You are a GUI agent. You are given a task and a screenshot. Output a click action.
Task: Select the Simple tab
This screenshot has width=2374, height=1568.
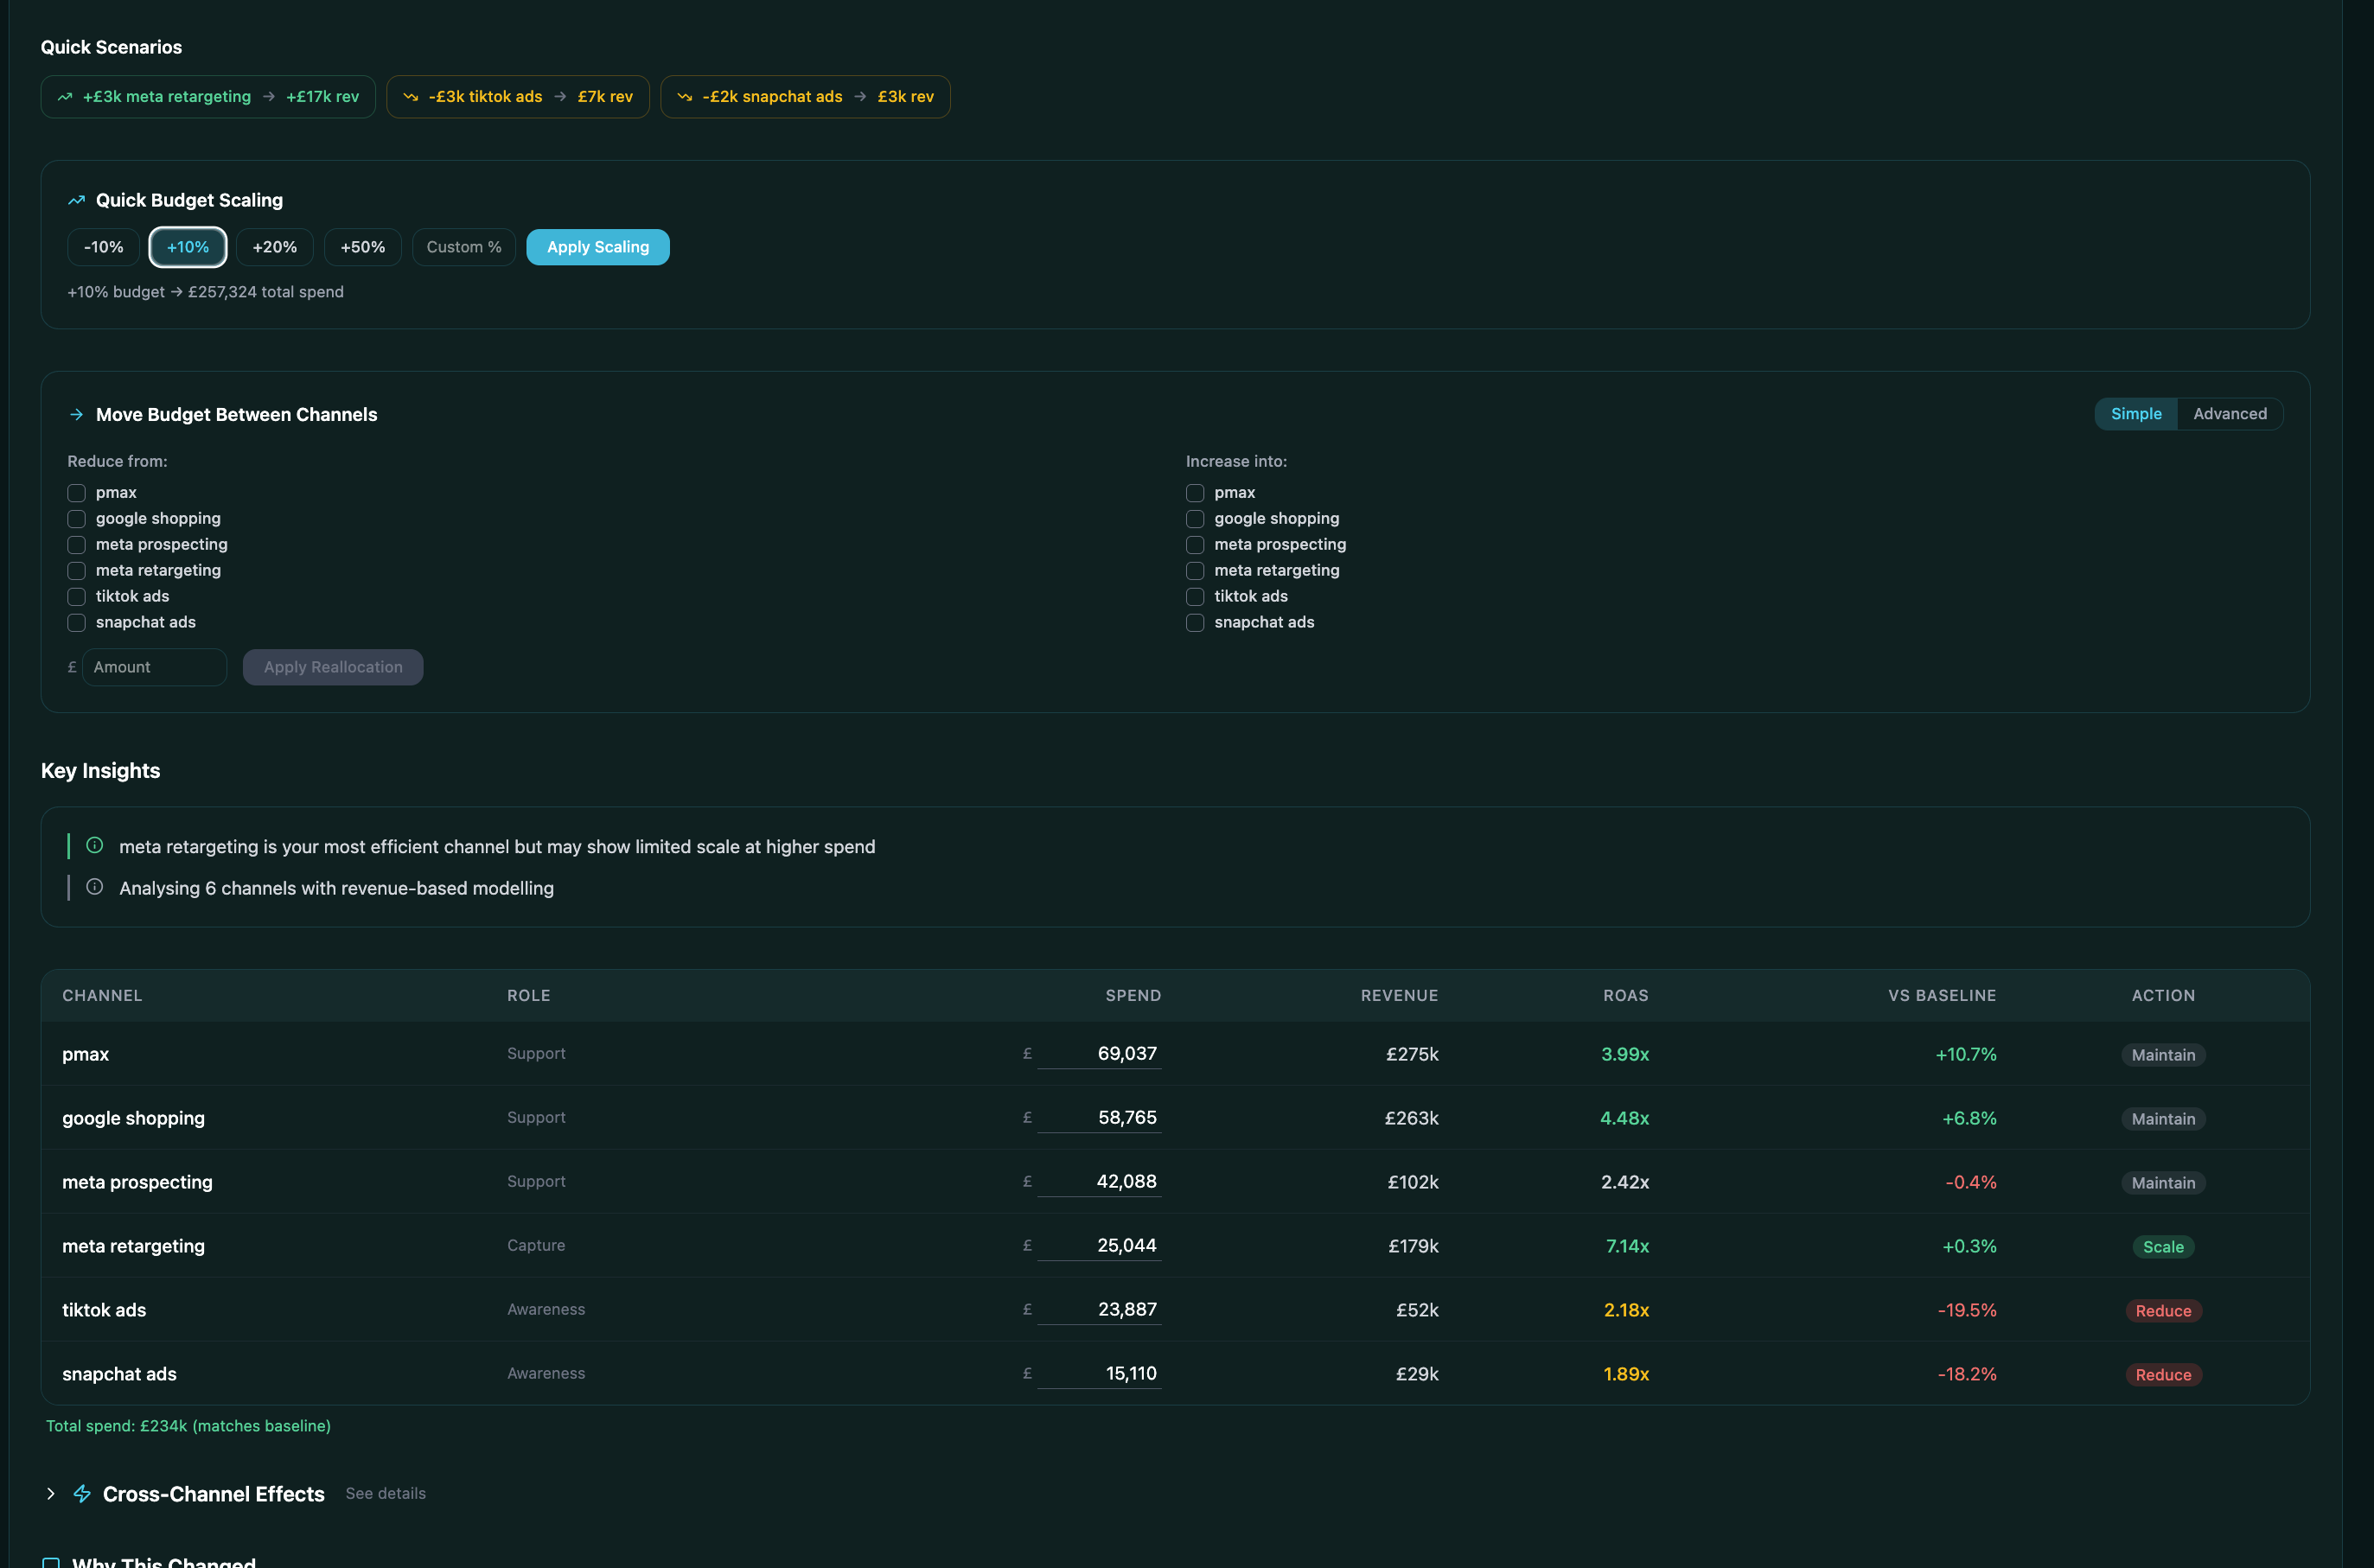2136,413
